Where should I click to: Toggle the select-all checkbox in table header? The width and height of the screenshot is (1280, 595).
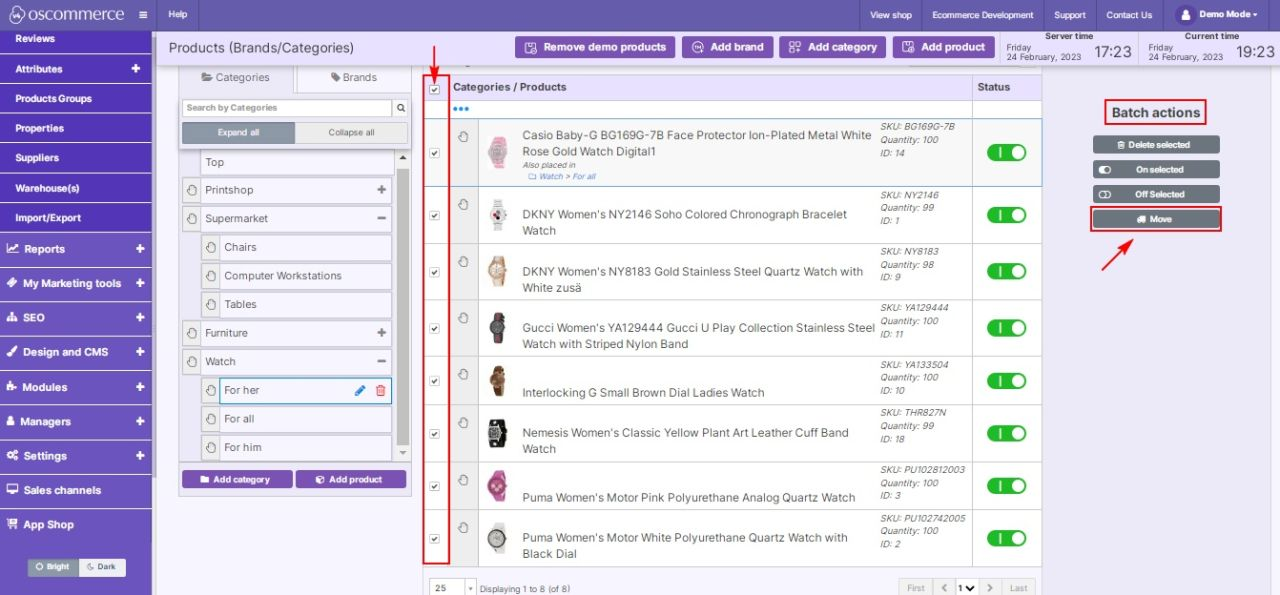tap(434, 90)
